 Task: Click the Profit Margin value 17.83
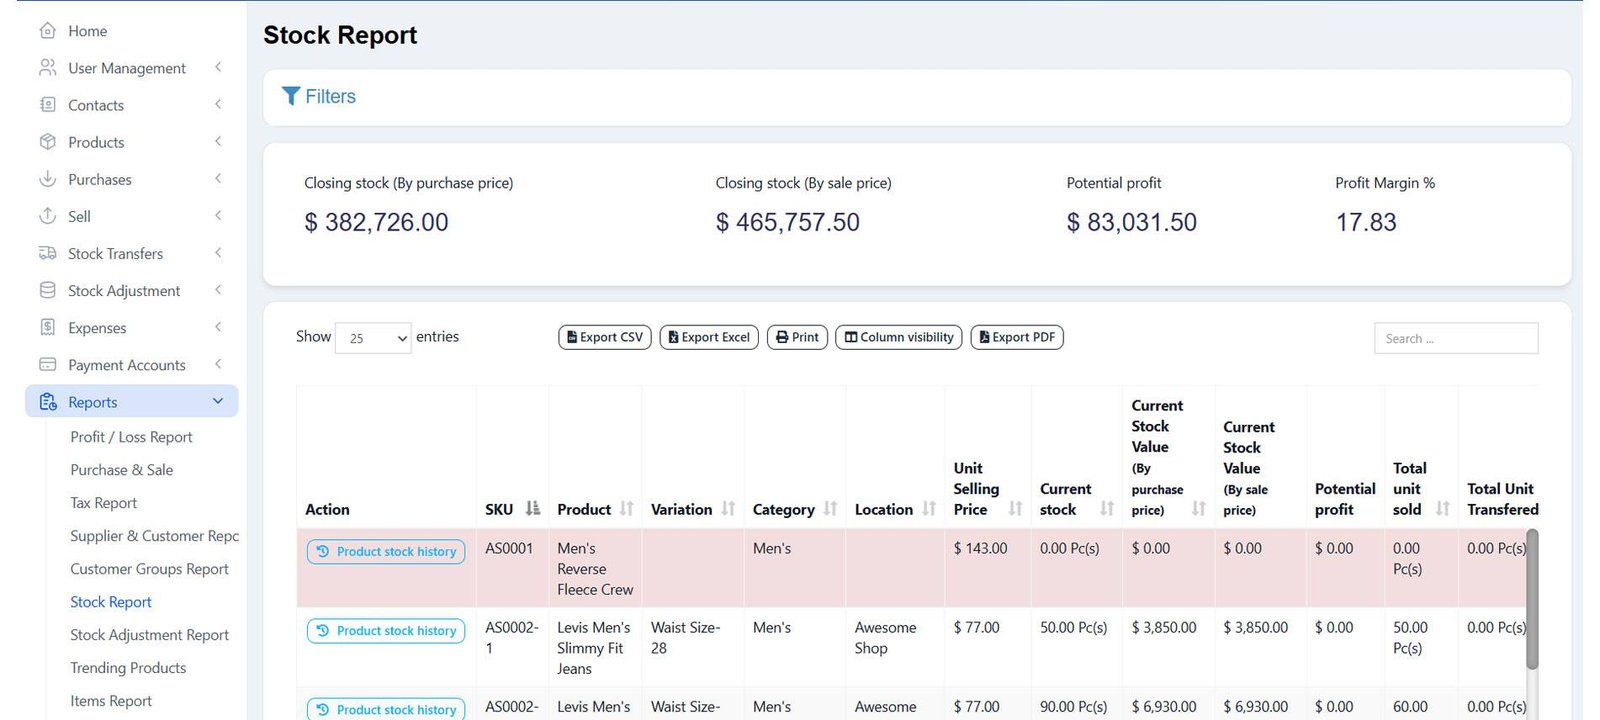(1366, 222)
